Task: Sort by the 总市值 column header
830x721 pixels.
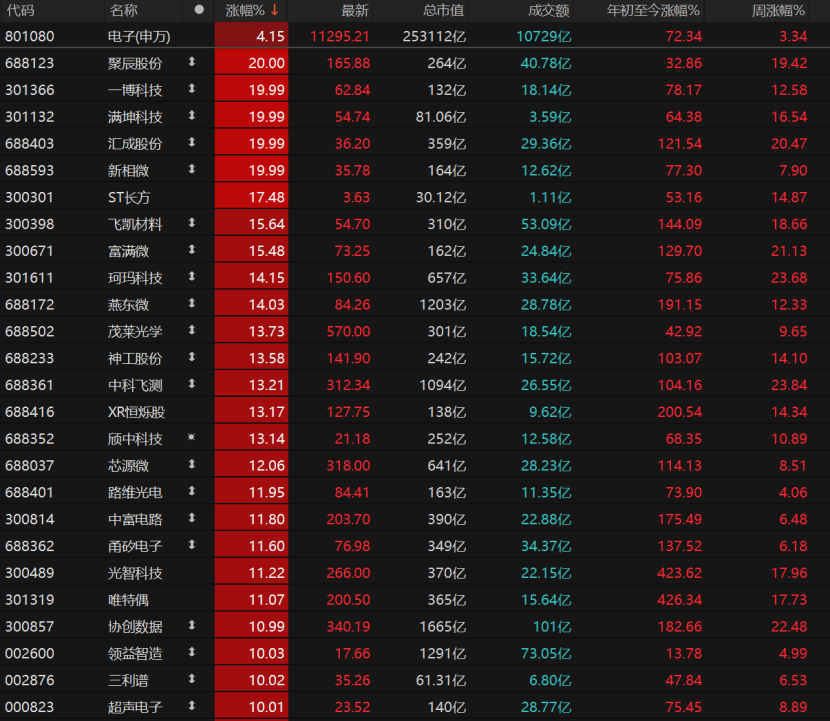Action: click(x=444, y=10)
